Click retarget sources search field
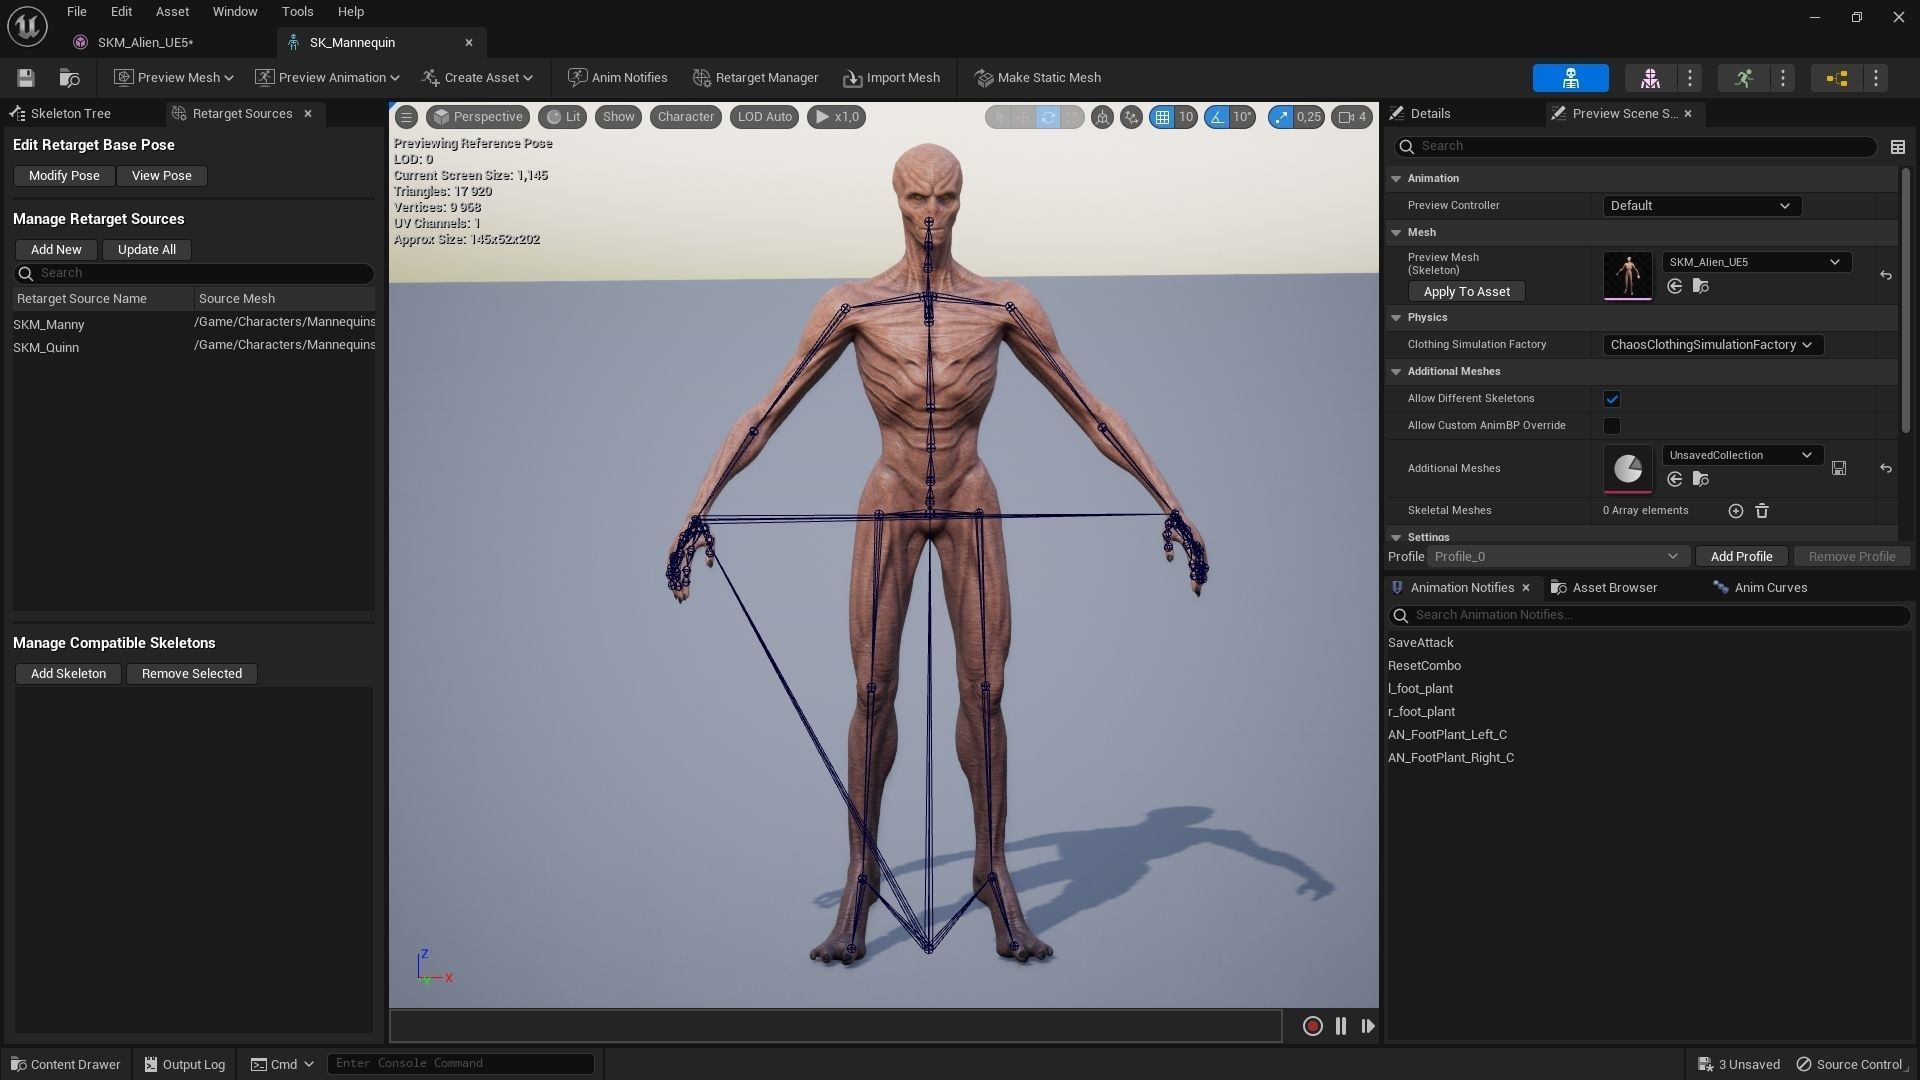Image resolution: width=1920 pixels, height=1080 pixels. point(194,273)
